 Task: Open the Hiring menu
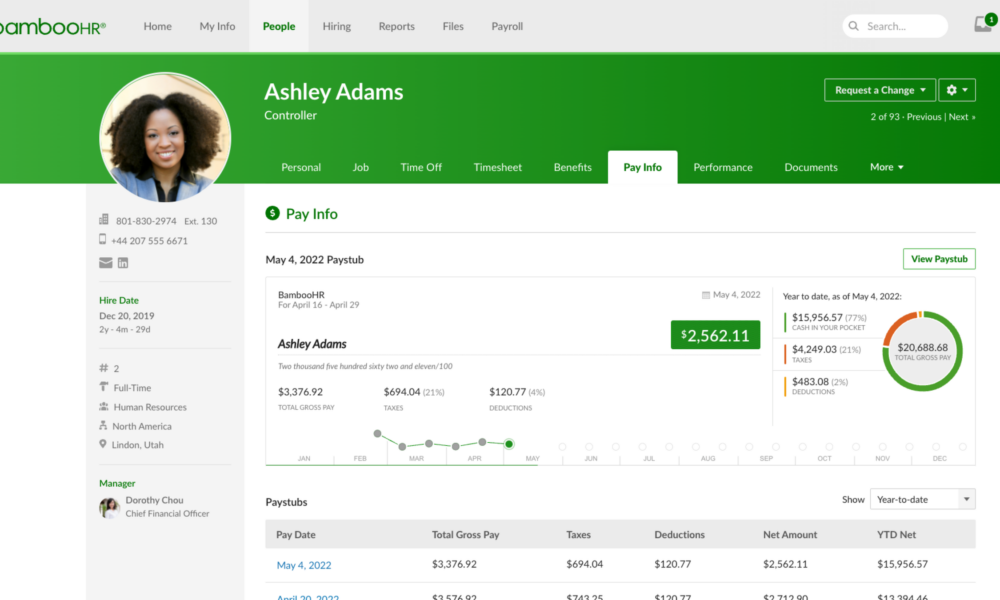(337, 26)
